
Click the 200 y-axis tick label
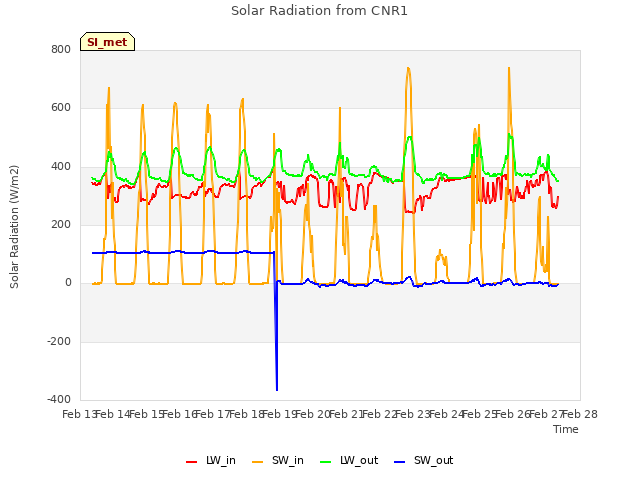point(61,224)
